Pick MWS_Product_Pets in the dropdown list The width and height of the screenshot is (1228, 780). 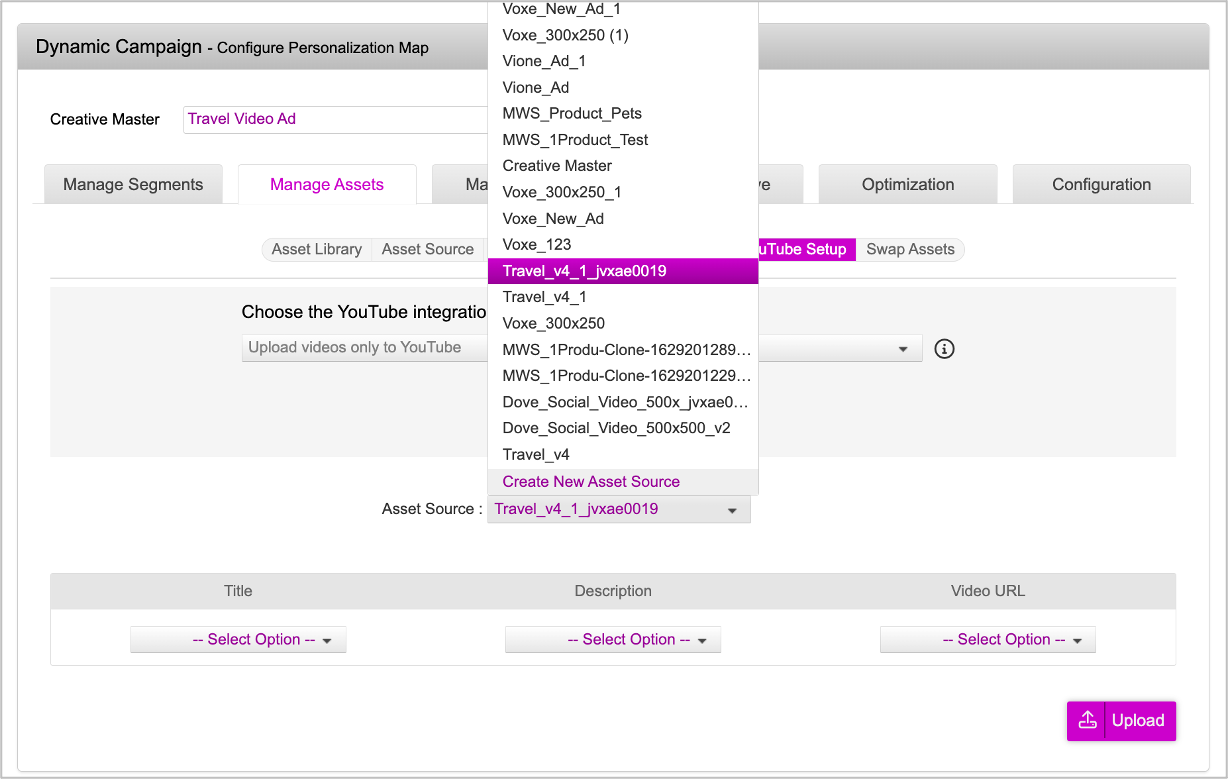click(572, 113)
